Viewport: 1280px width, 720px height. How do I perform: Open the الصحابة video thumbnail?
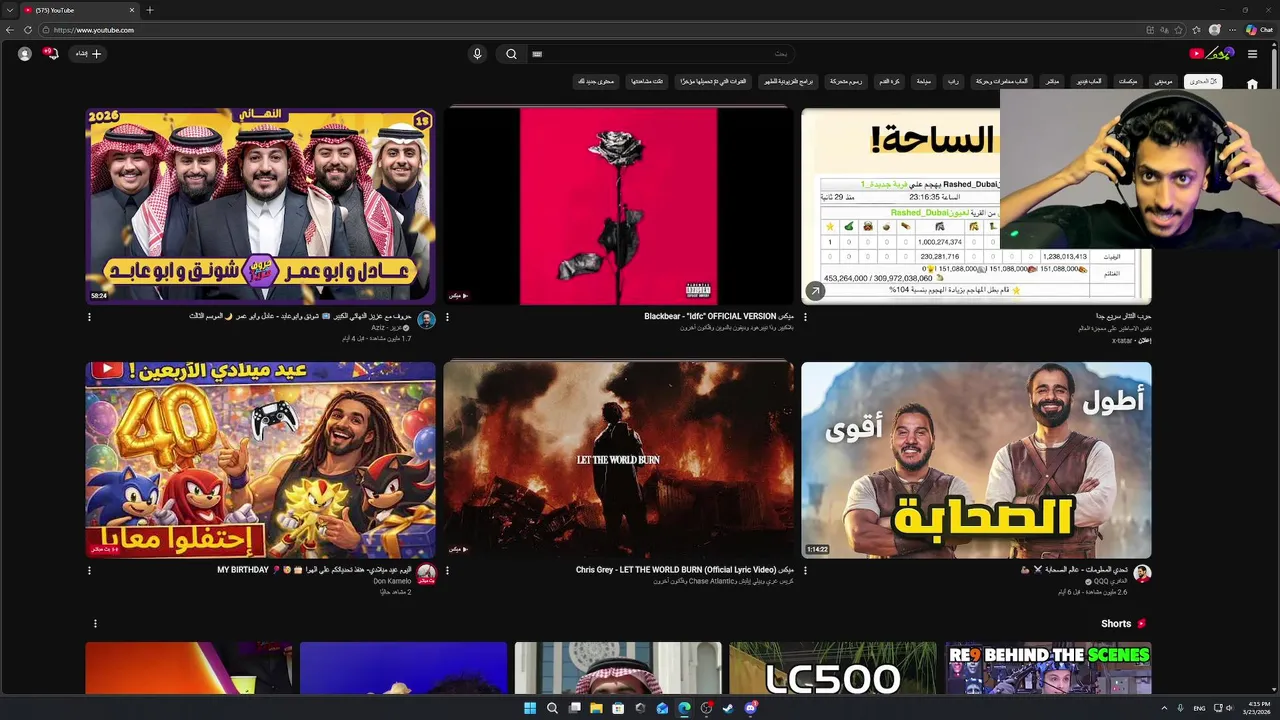976,460
